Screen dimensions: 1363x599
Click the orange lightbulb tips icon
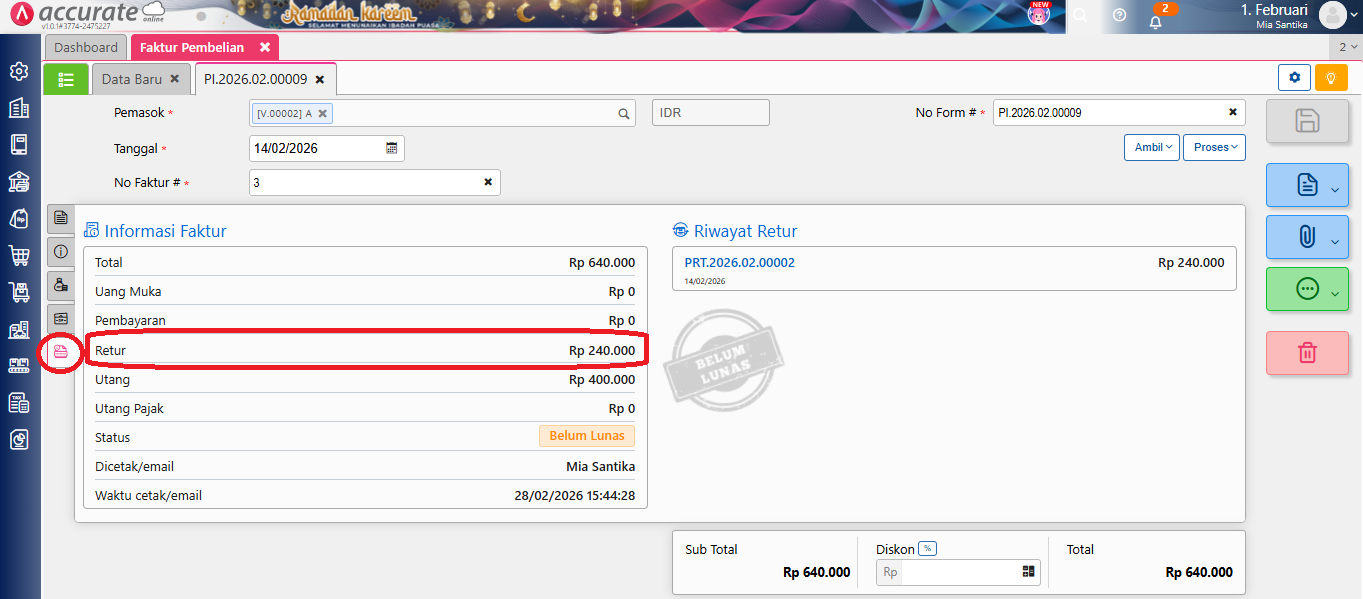(x=1330, y=78)
